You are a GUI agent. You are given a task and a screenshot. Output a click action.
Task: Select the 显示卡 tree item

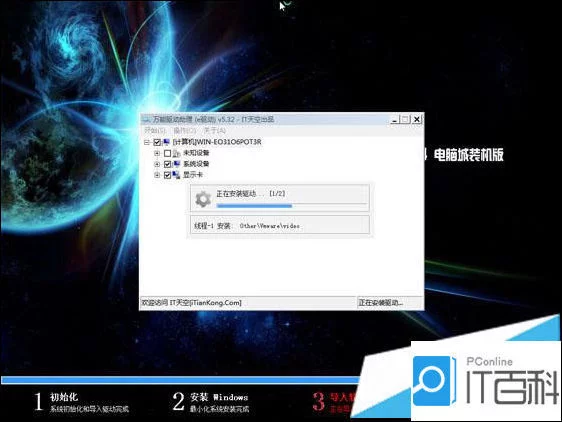click(x=193, y=175)
